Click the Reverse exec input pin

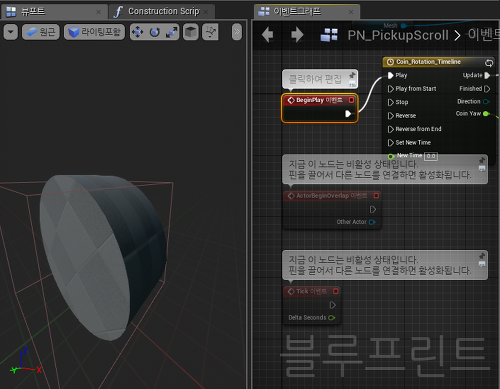pos(391,116)
